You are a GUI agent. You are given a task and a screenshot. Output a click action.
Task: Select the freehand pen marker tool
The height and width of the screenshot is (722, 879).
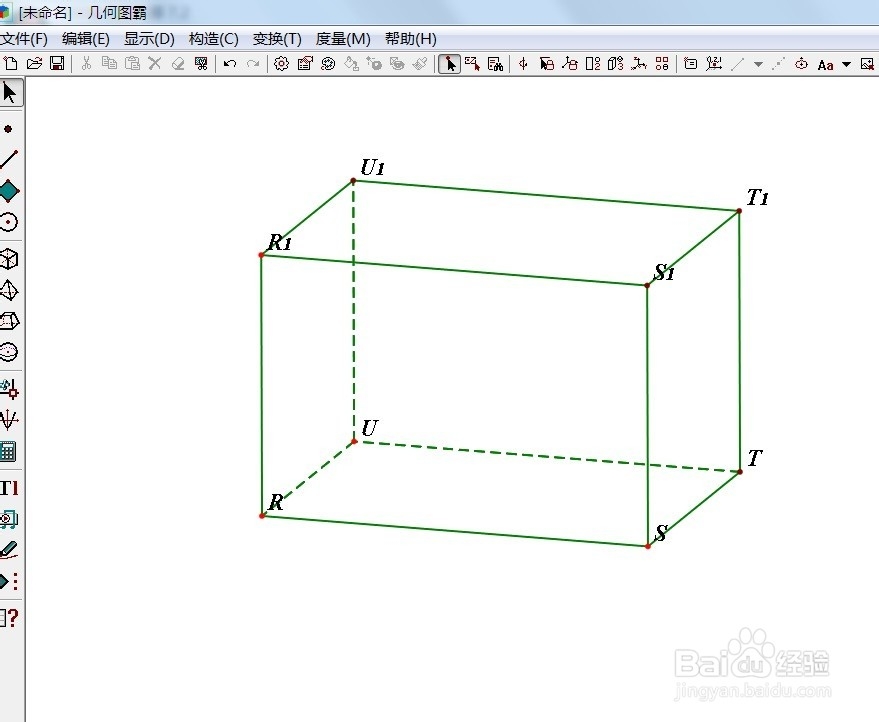click(x=9, y=550)
